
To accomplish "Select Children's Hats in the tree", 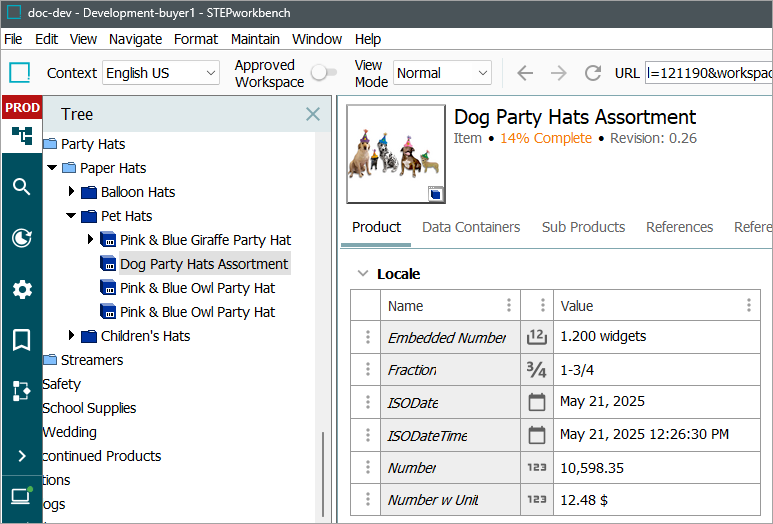I will click(x=145, y=336).
